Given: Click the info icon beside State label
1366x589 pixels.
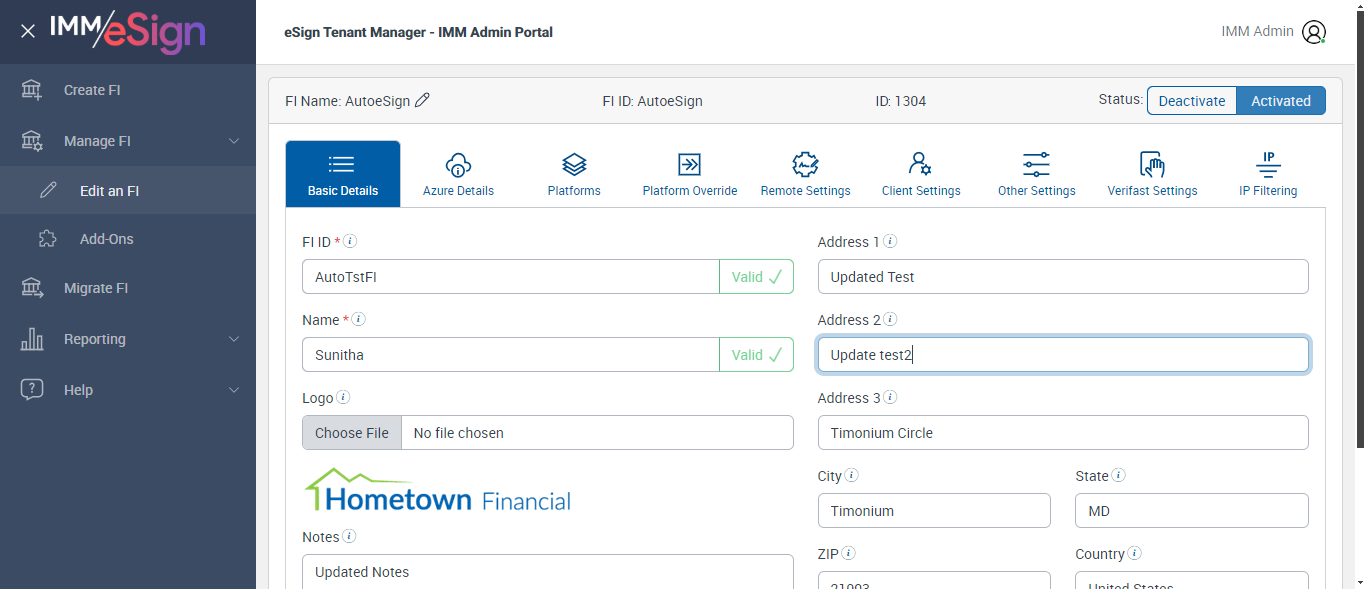Looking at the screenshot, I should tap(1119, 475).
